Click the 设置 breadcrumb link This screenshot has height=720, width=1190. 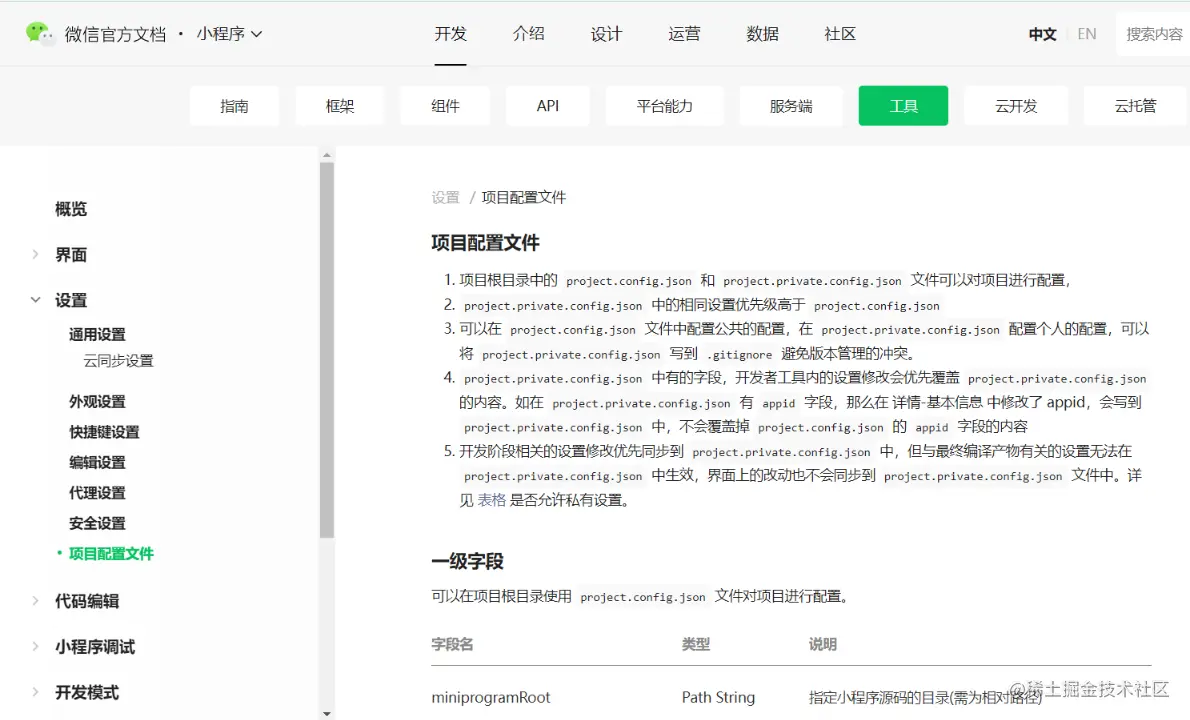[445, 197]
